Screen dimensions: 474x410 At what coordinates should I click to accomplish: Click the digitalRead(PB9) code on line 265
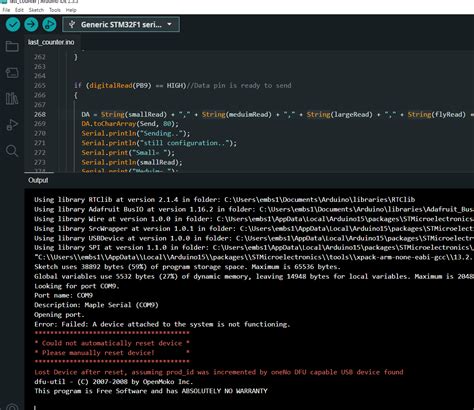tap(120, 85)
